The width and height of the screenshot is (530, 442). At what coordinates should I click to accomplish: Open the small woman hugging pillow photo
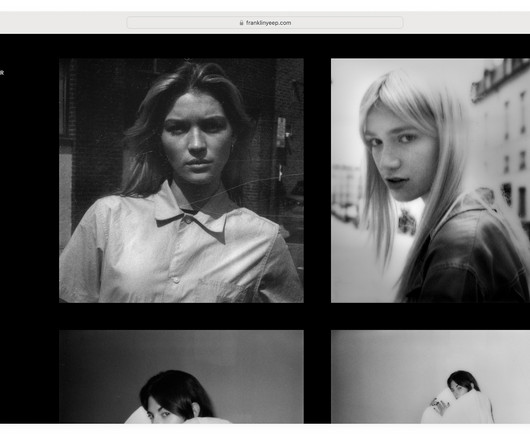coord(430,376)
